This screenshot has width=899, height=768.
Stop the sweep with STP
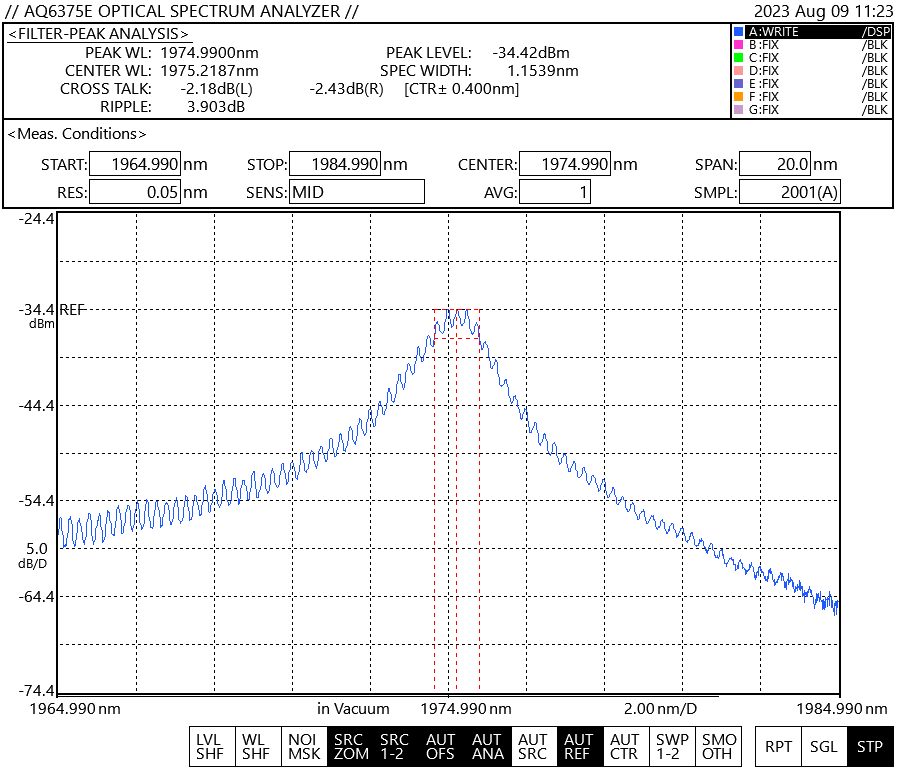[869, 747]
